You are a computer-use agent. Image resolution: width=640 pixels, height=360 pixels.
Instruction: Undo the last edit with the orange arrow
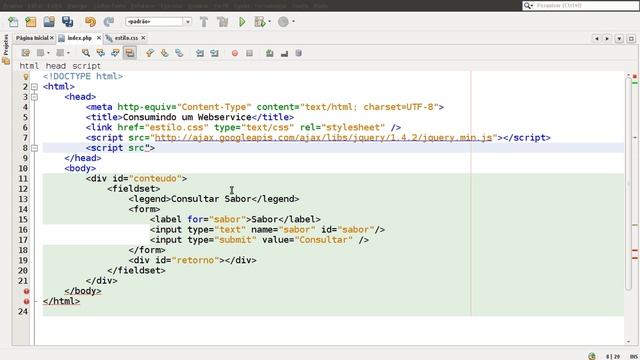90,22
